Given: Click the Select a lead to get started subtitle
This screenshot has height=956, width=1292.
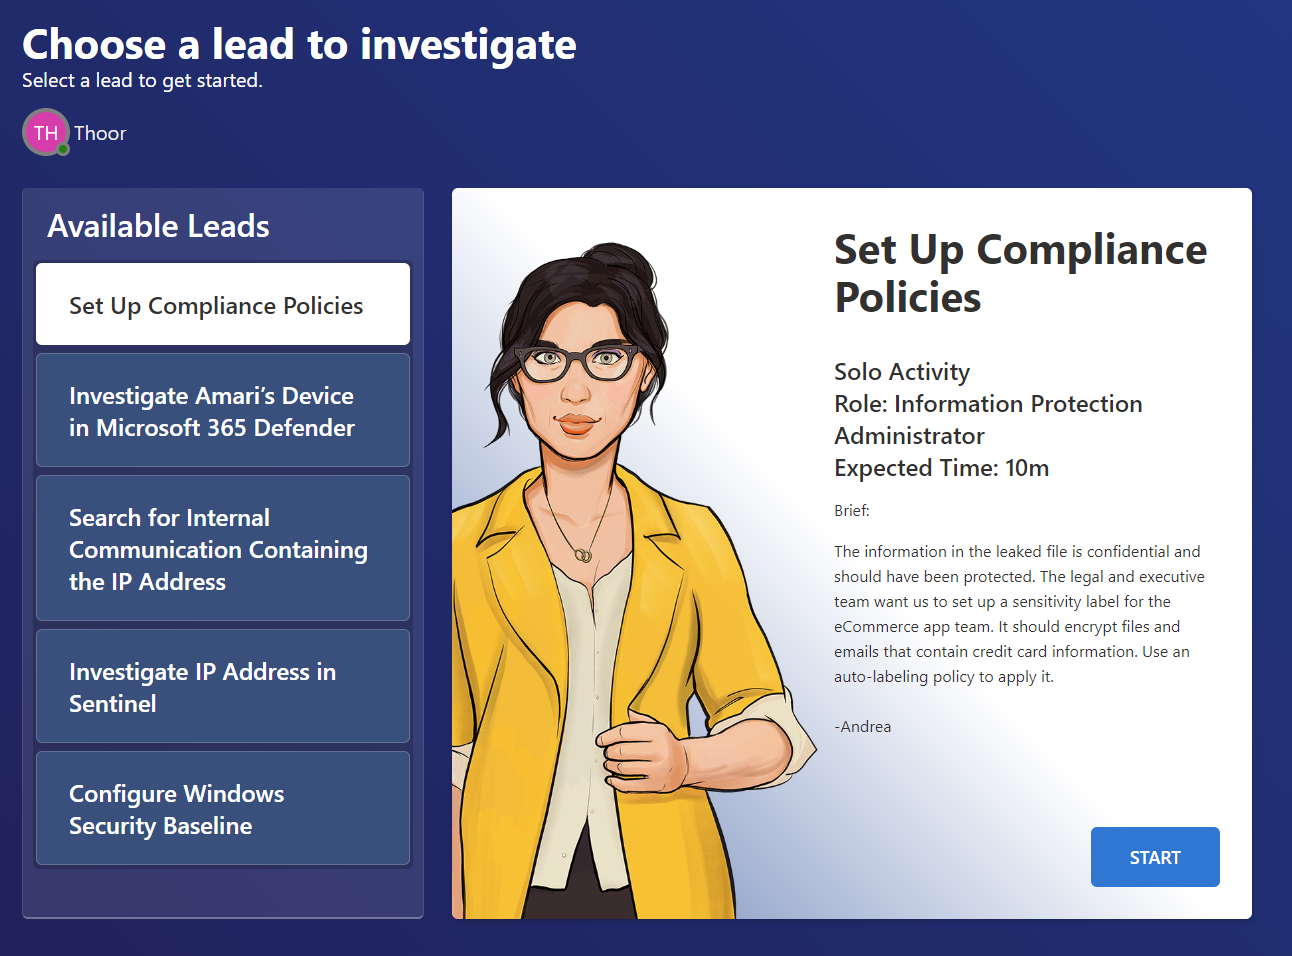Looking at the screenshot, I should point(142,81).
